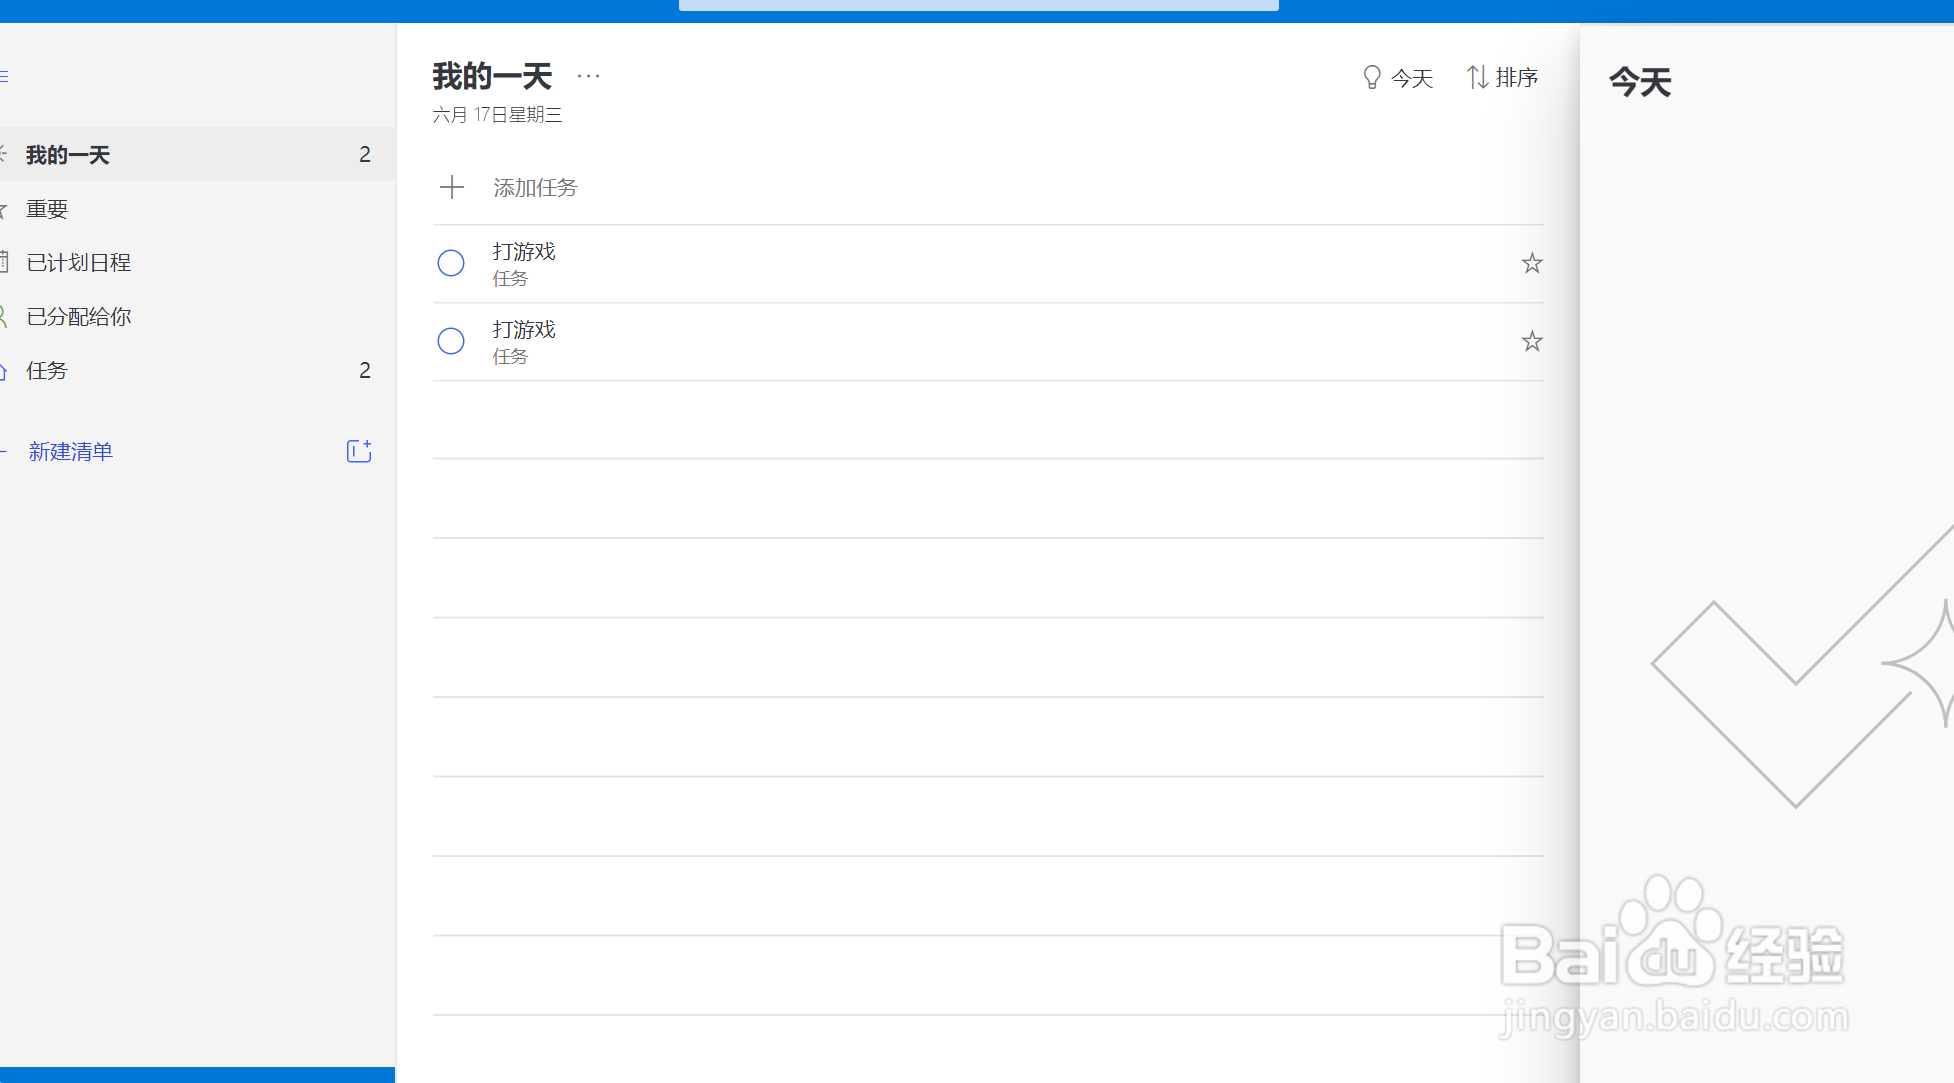This screenshot has height=1083, width=1954.
Task: Open the 重要 list in sidebar
Action: [47, 209]
